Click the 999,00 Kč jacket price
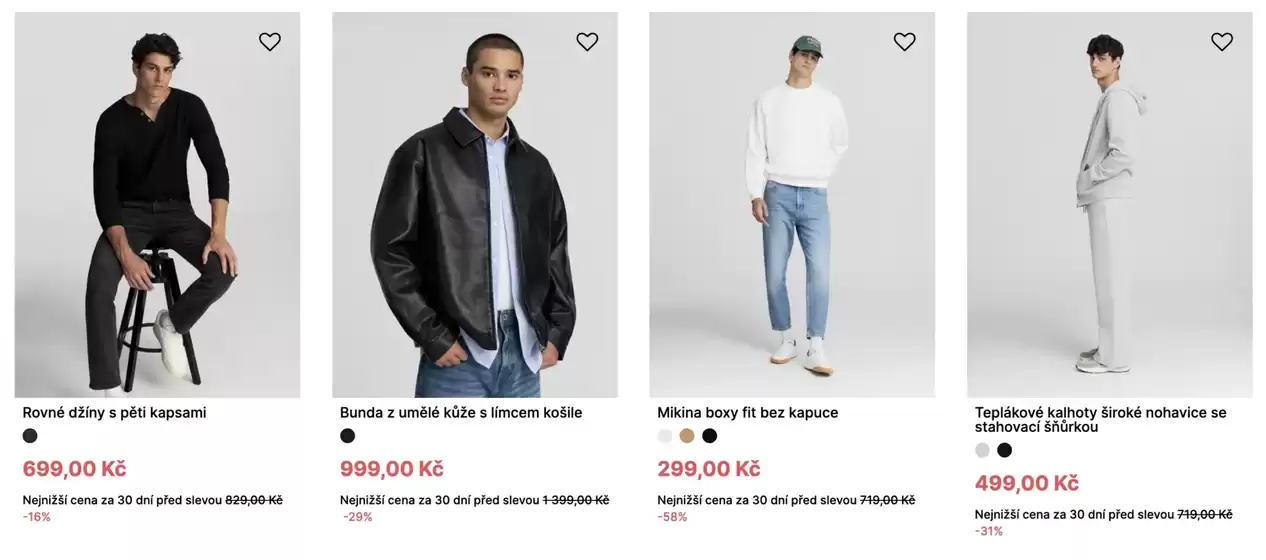The width and height of the screenshot is (1266, 560). (392, 469)
